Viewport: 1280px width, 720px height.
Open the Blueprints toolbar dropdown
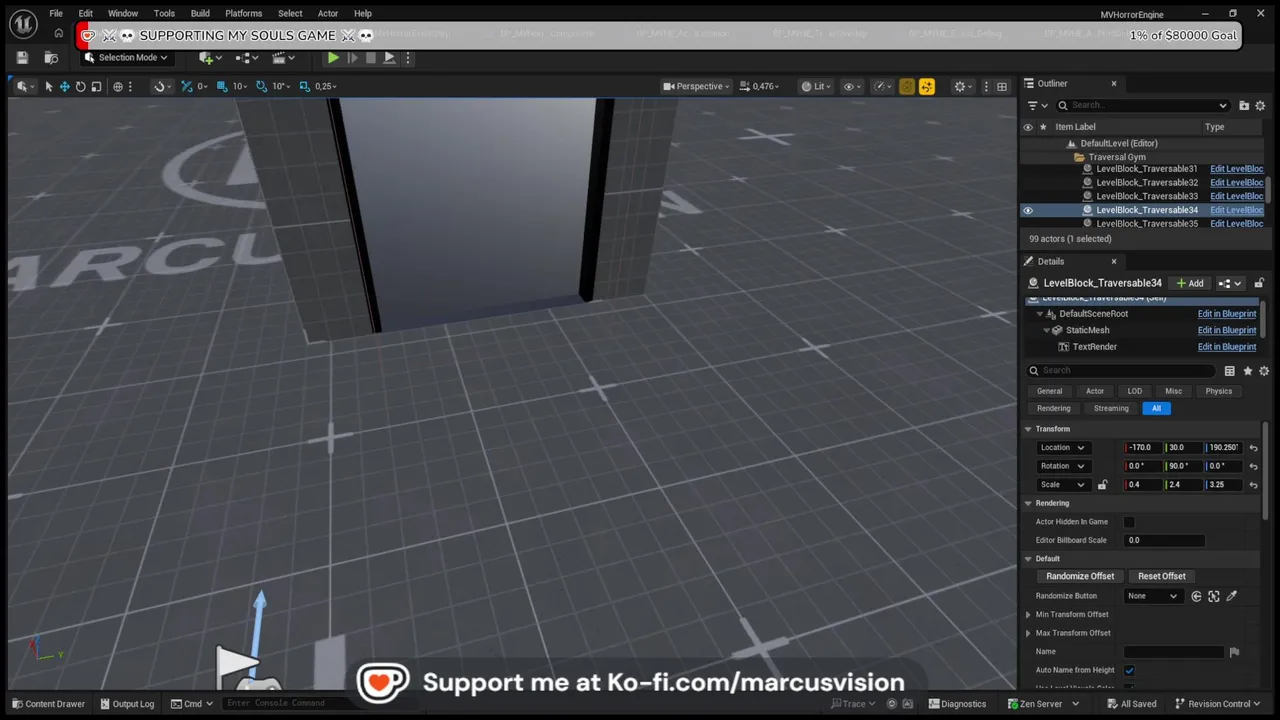point(246,58)
